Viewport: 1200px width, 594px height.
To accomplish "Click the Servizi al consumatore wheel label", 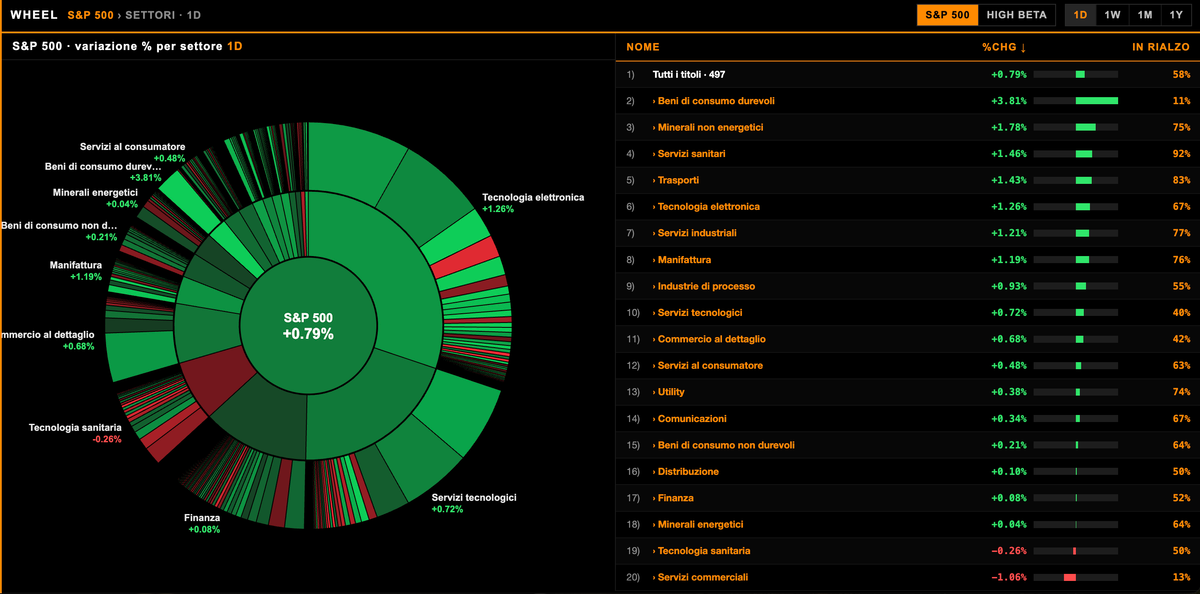I will point(132,147).
